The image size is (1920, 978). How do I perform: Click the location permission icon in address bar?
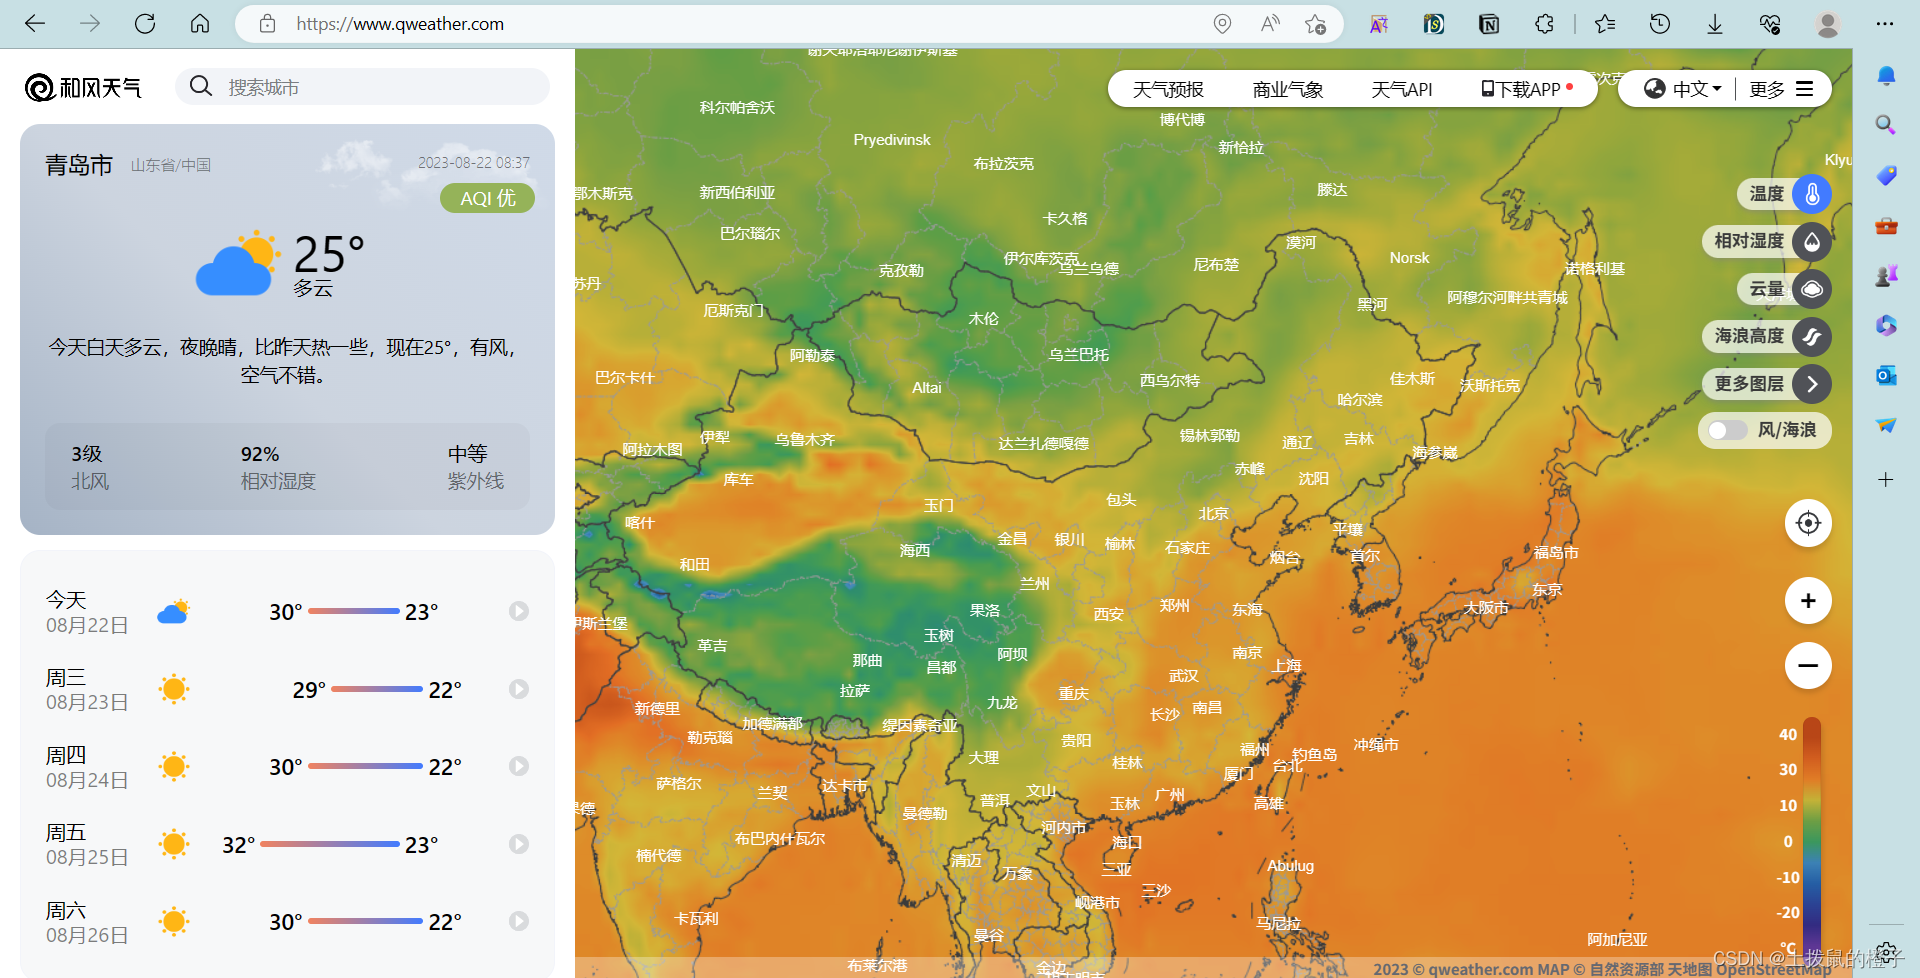pos(1222,24)
